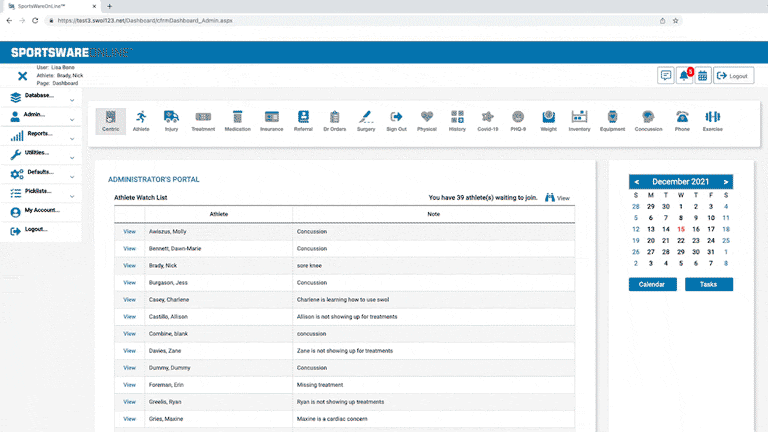Open the Concussion module icon
Viewport: 768px width, 432px height.
click(x=648, y=121)
